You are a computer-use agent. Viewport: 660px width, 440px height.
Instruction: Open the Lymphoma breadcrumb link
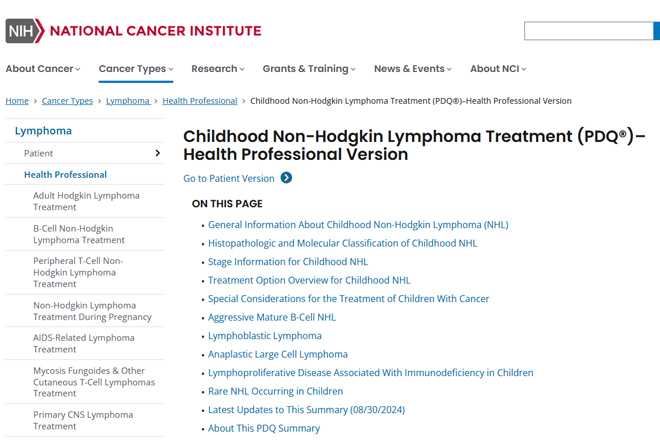(128, 101)
